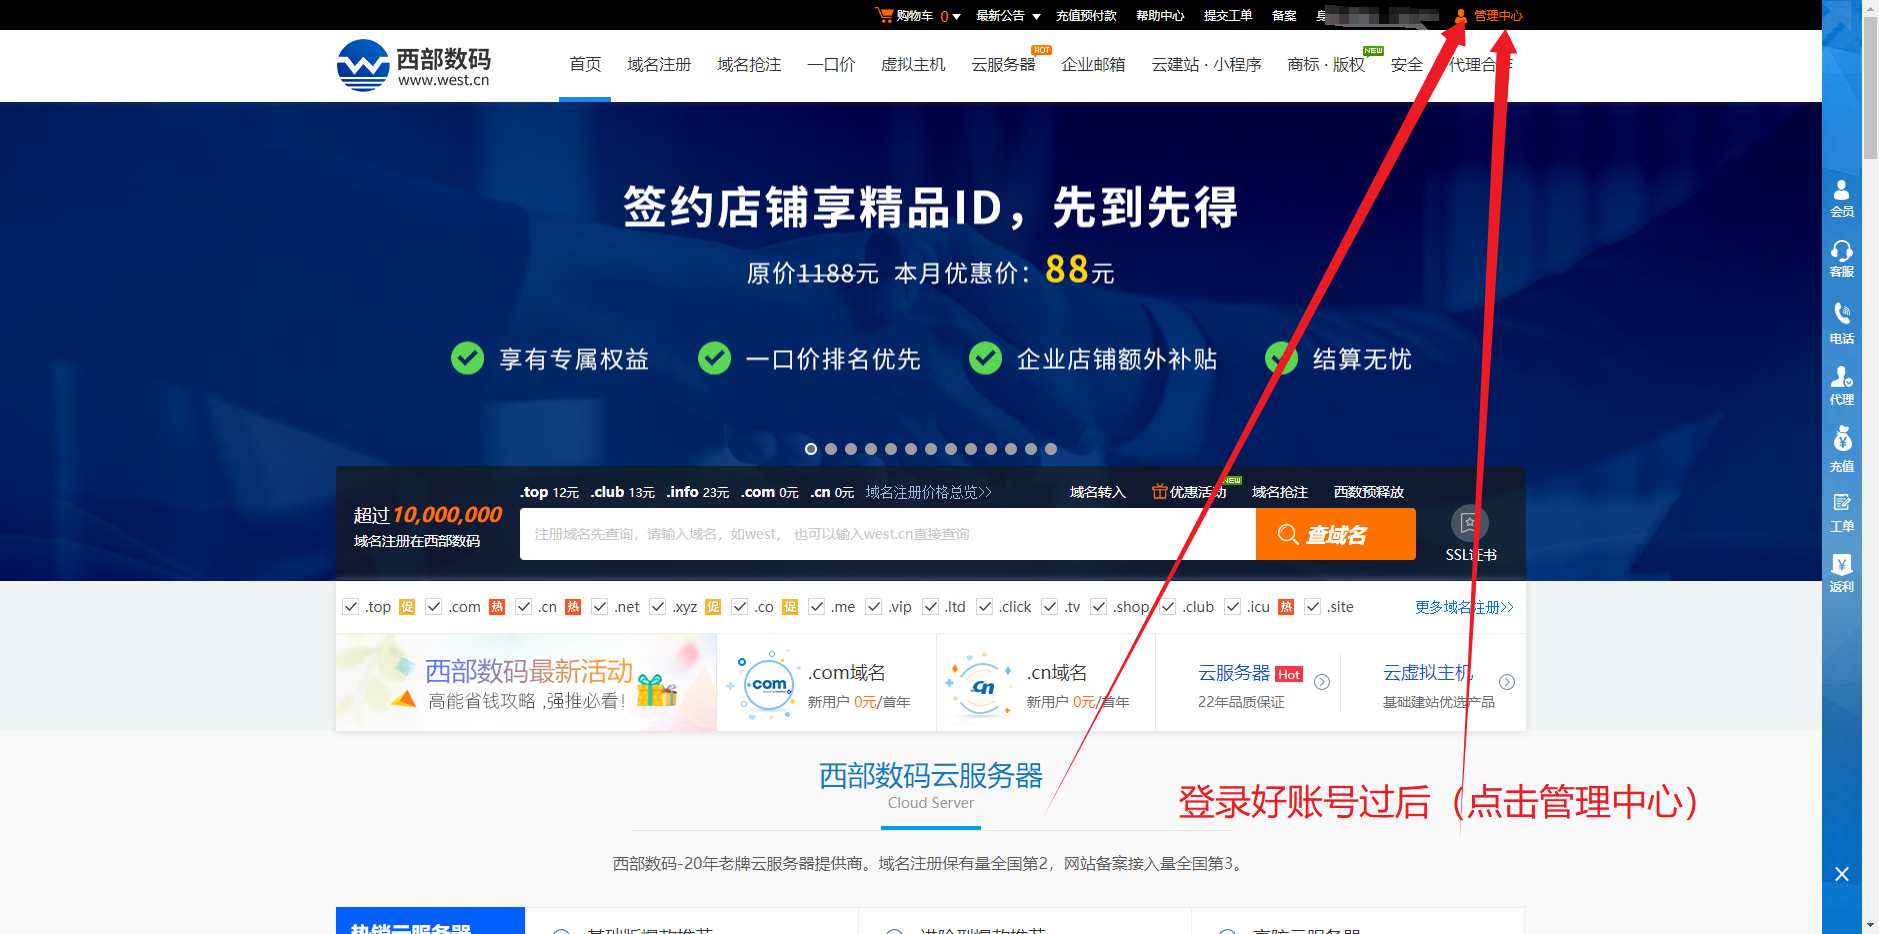
Task: Click the 查域名 search button
Action: pos(1335,534)
